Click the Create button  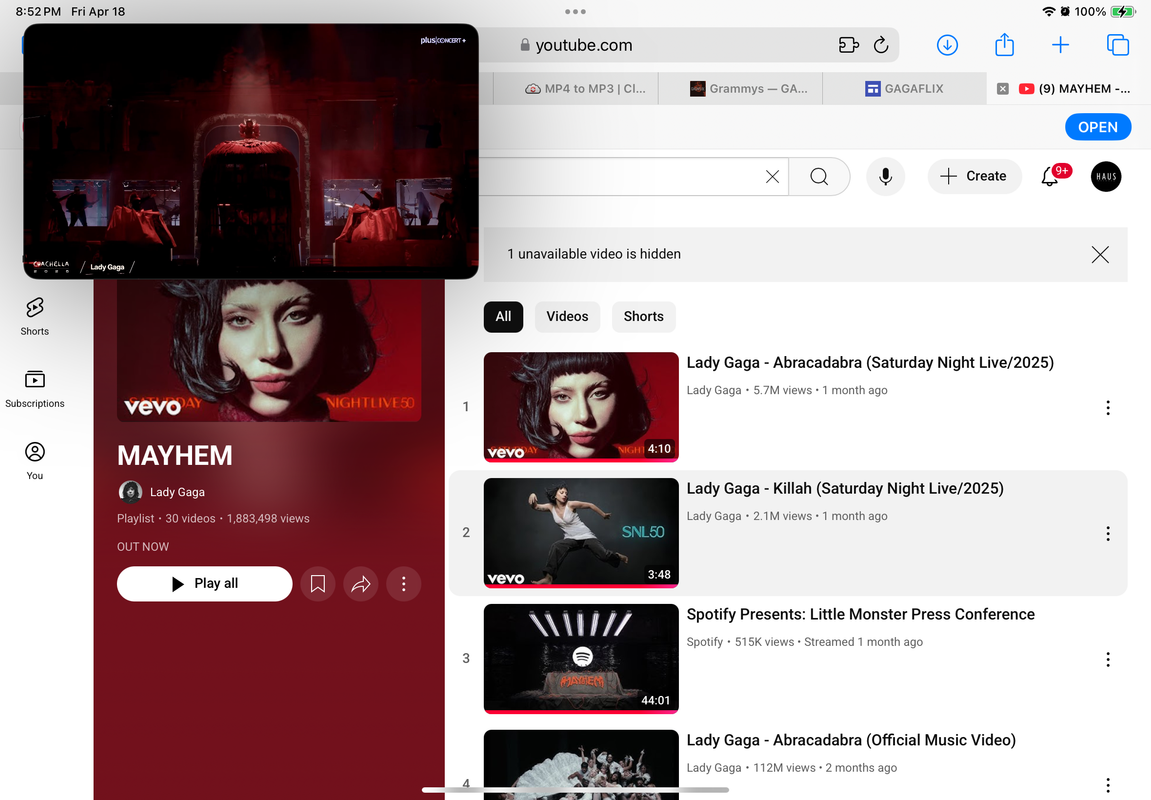(974, 177)
